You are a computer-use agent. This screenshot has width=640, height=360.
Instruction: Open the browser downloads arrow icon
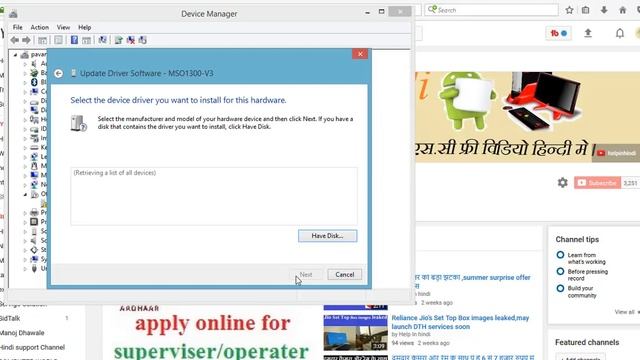604,10
